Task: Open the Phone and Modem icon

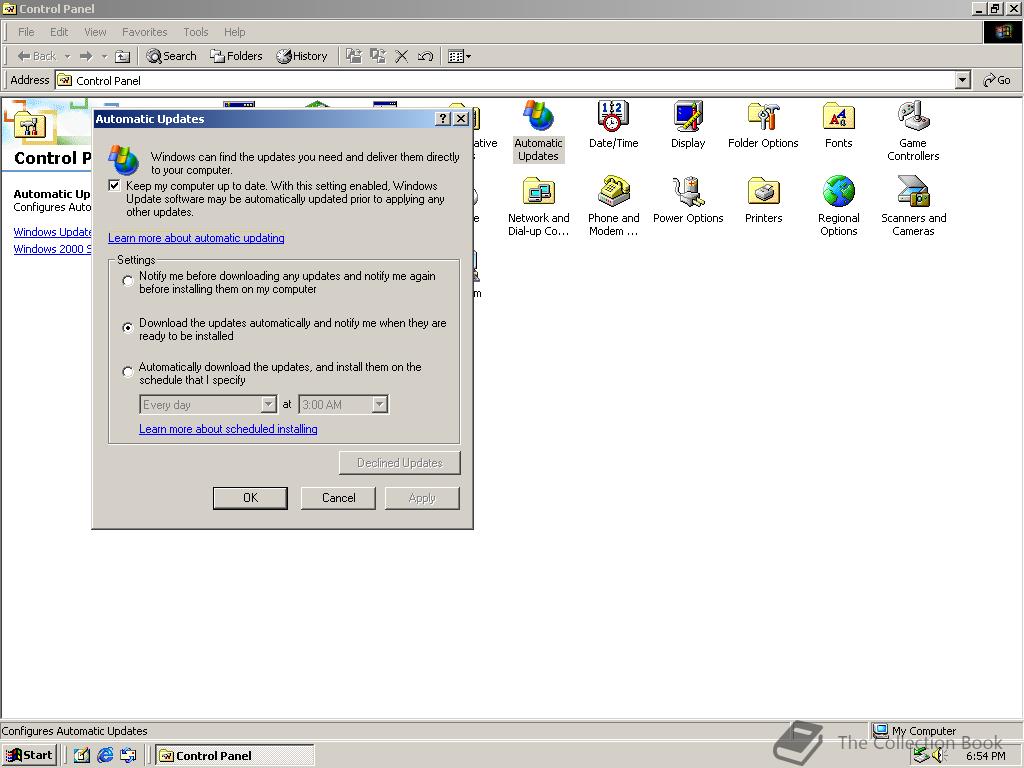Action: pos(613,206)
